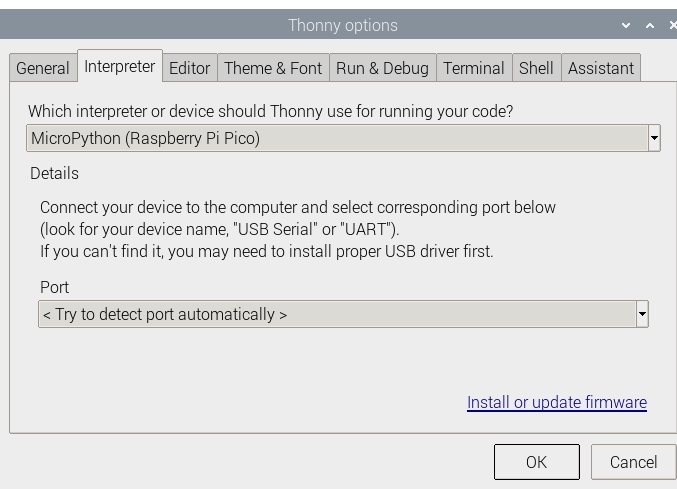This screenshot has height=489, width=677.
Task: Open the Run & Debug tab
Action: [382, 68]
